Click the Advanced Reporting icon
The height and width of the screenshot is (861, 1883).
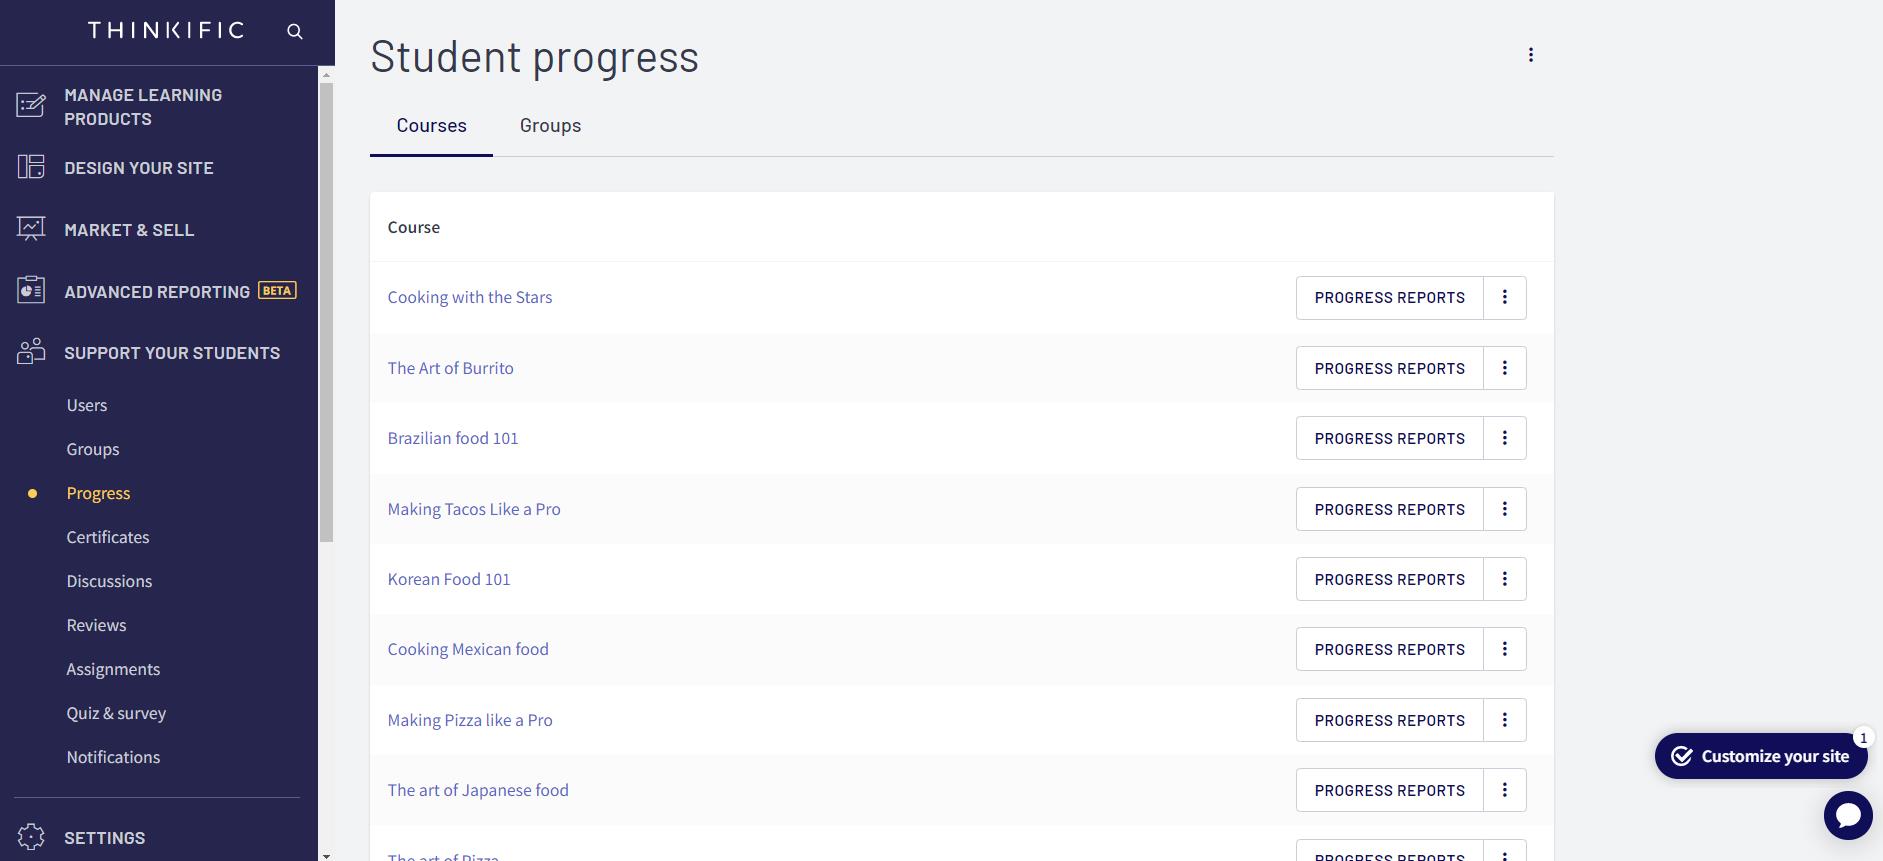click(x=31, y=291)
